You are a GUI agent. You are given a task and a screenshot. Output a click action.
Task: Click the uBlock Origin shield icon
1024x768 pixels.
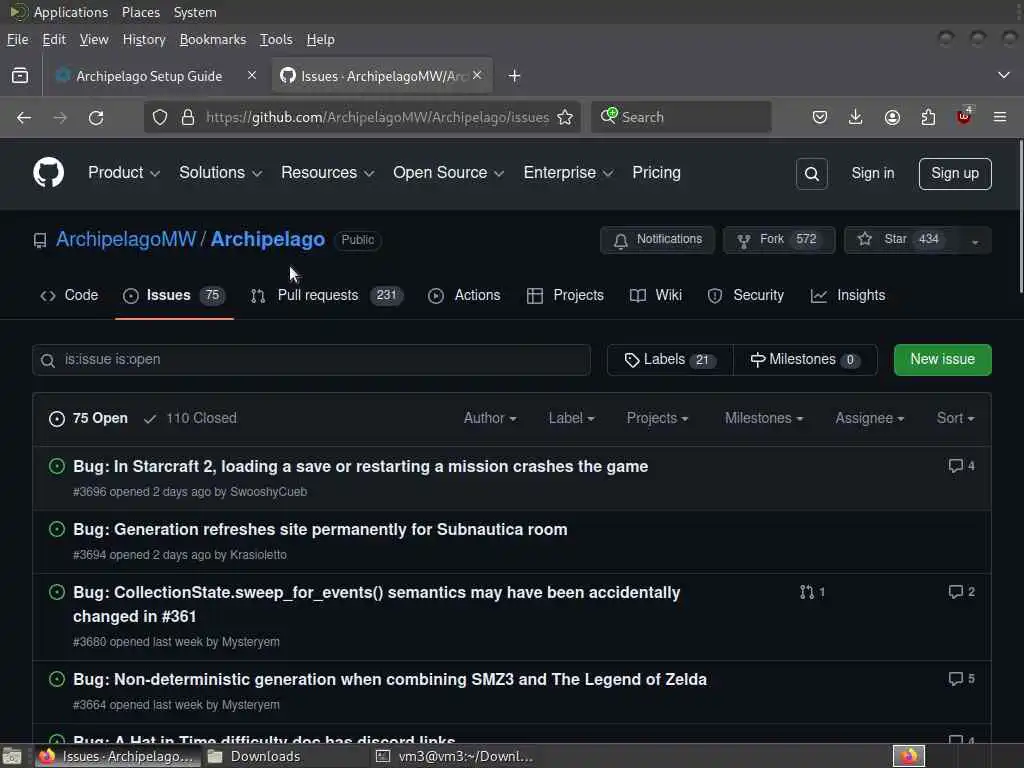[964, 117]
